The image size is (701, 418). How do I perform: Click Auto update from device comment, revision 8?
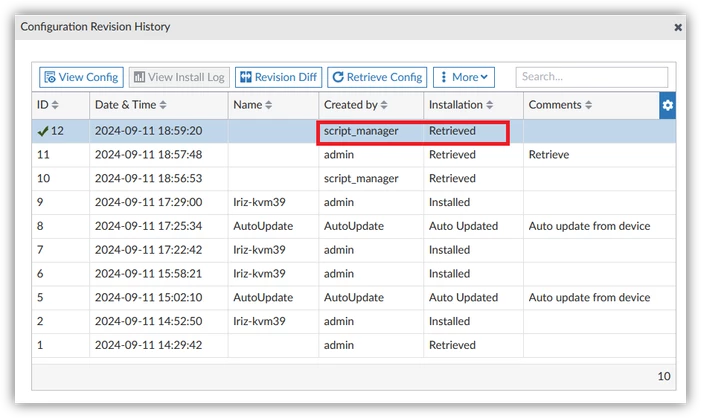pos(589,226)
